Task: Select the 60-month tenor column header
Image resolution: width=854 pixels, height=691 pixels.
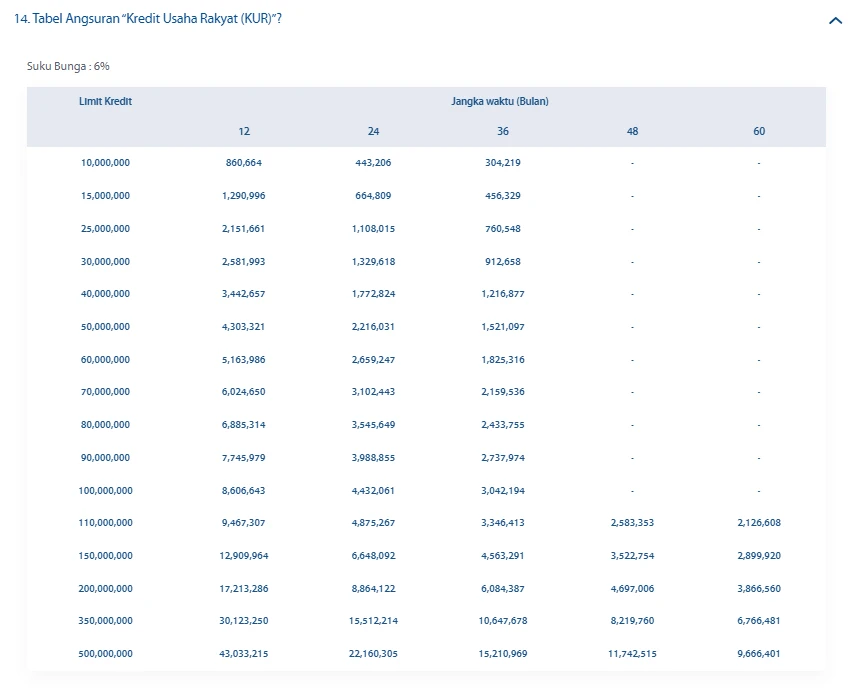Action: click(x=759, y=131)
